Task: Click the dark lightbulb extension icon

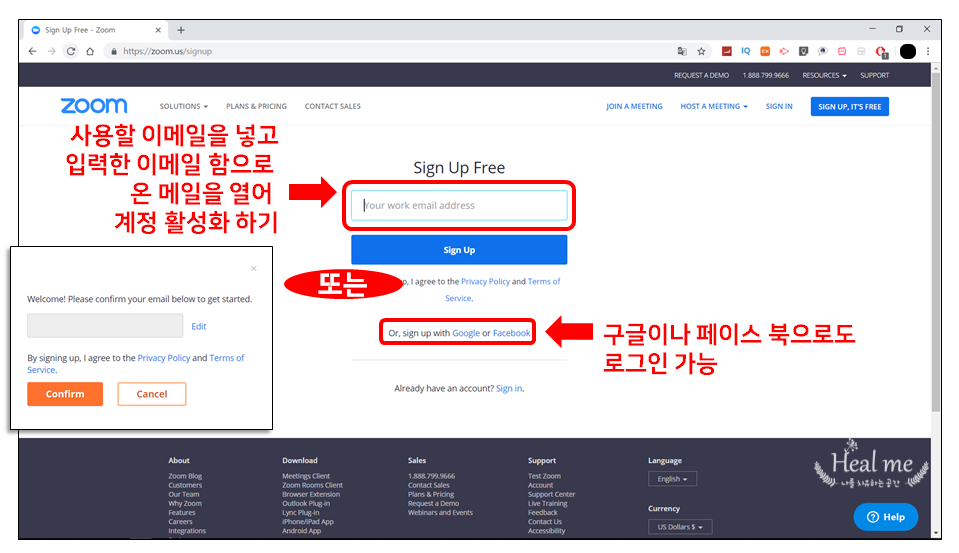Action: (804, 51)
